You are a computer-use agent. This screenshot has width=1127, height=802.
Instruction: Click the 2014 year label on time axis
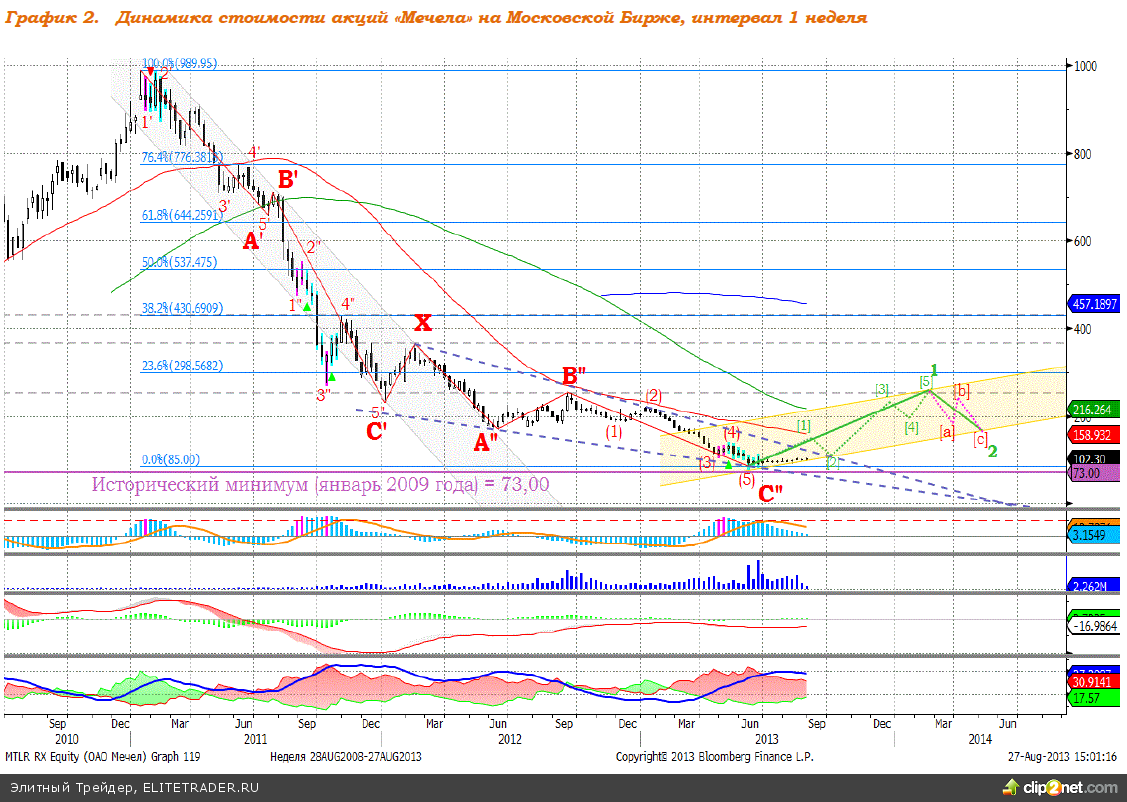tap(980, 739)
